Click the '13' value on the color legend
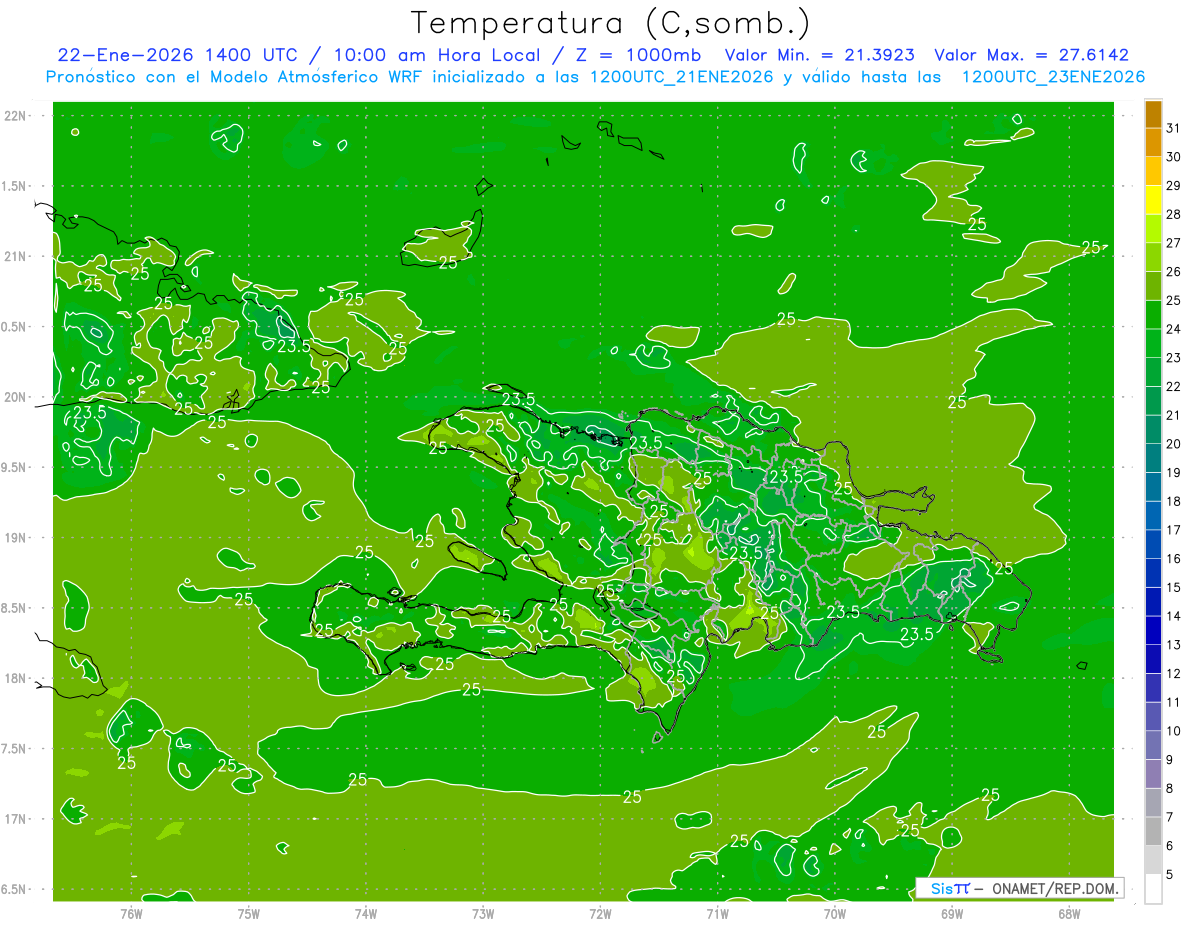 pos(1174,645)
